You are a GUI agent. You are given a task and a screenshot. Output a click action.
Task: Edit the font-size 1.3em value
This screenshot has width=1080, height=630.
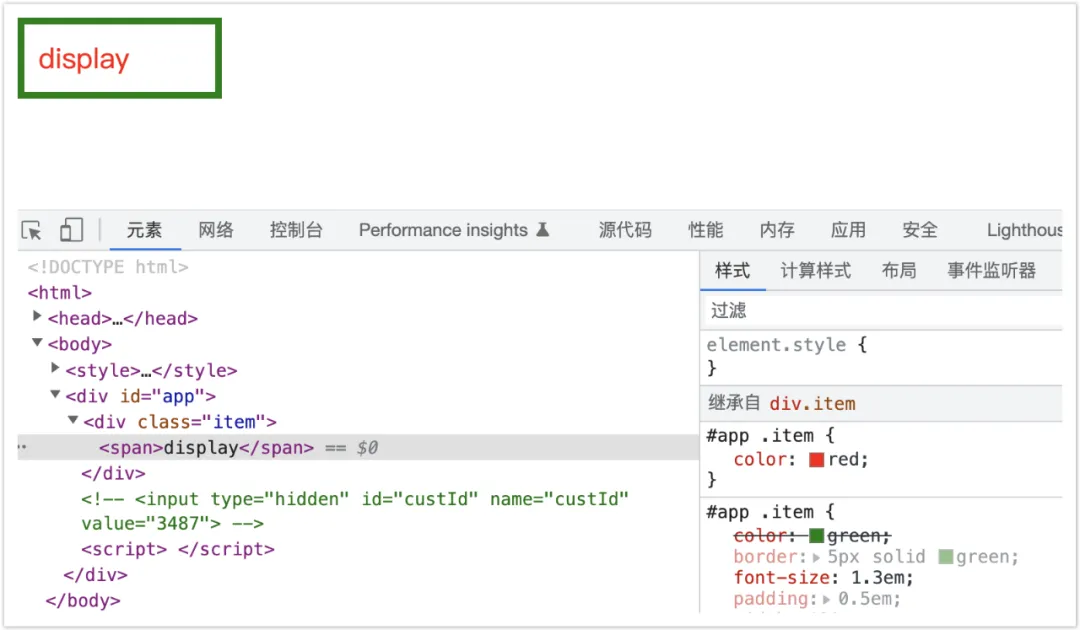878,577
